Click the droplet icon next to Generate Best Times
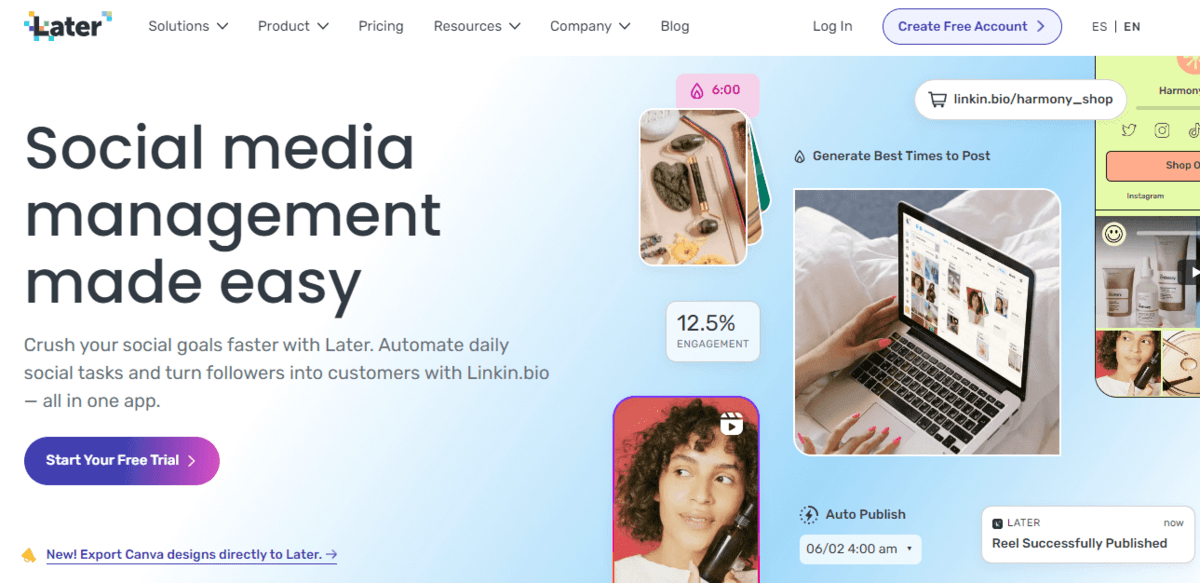The width and height of the screenshot is (1200, 583). coord(800,156)
